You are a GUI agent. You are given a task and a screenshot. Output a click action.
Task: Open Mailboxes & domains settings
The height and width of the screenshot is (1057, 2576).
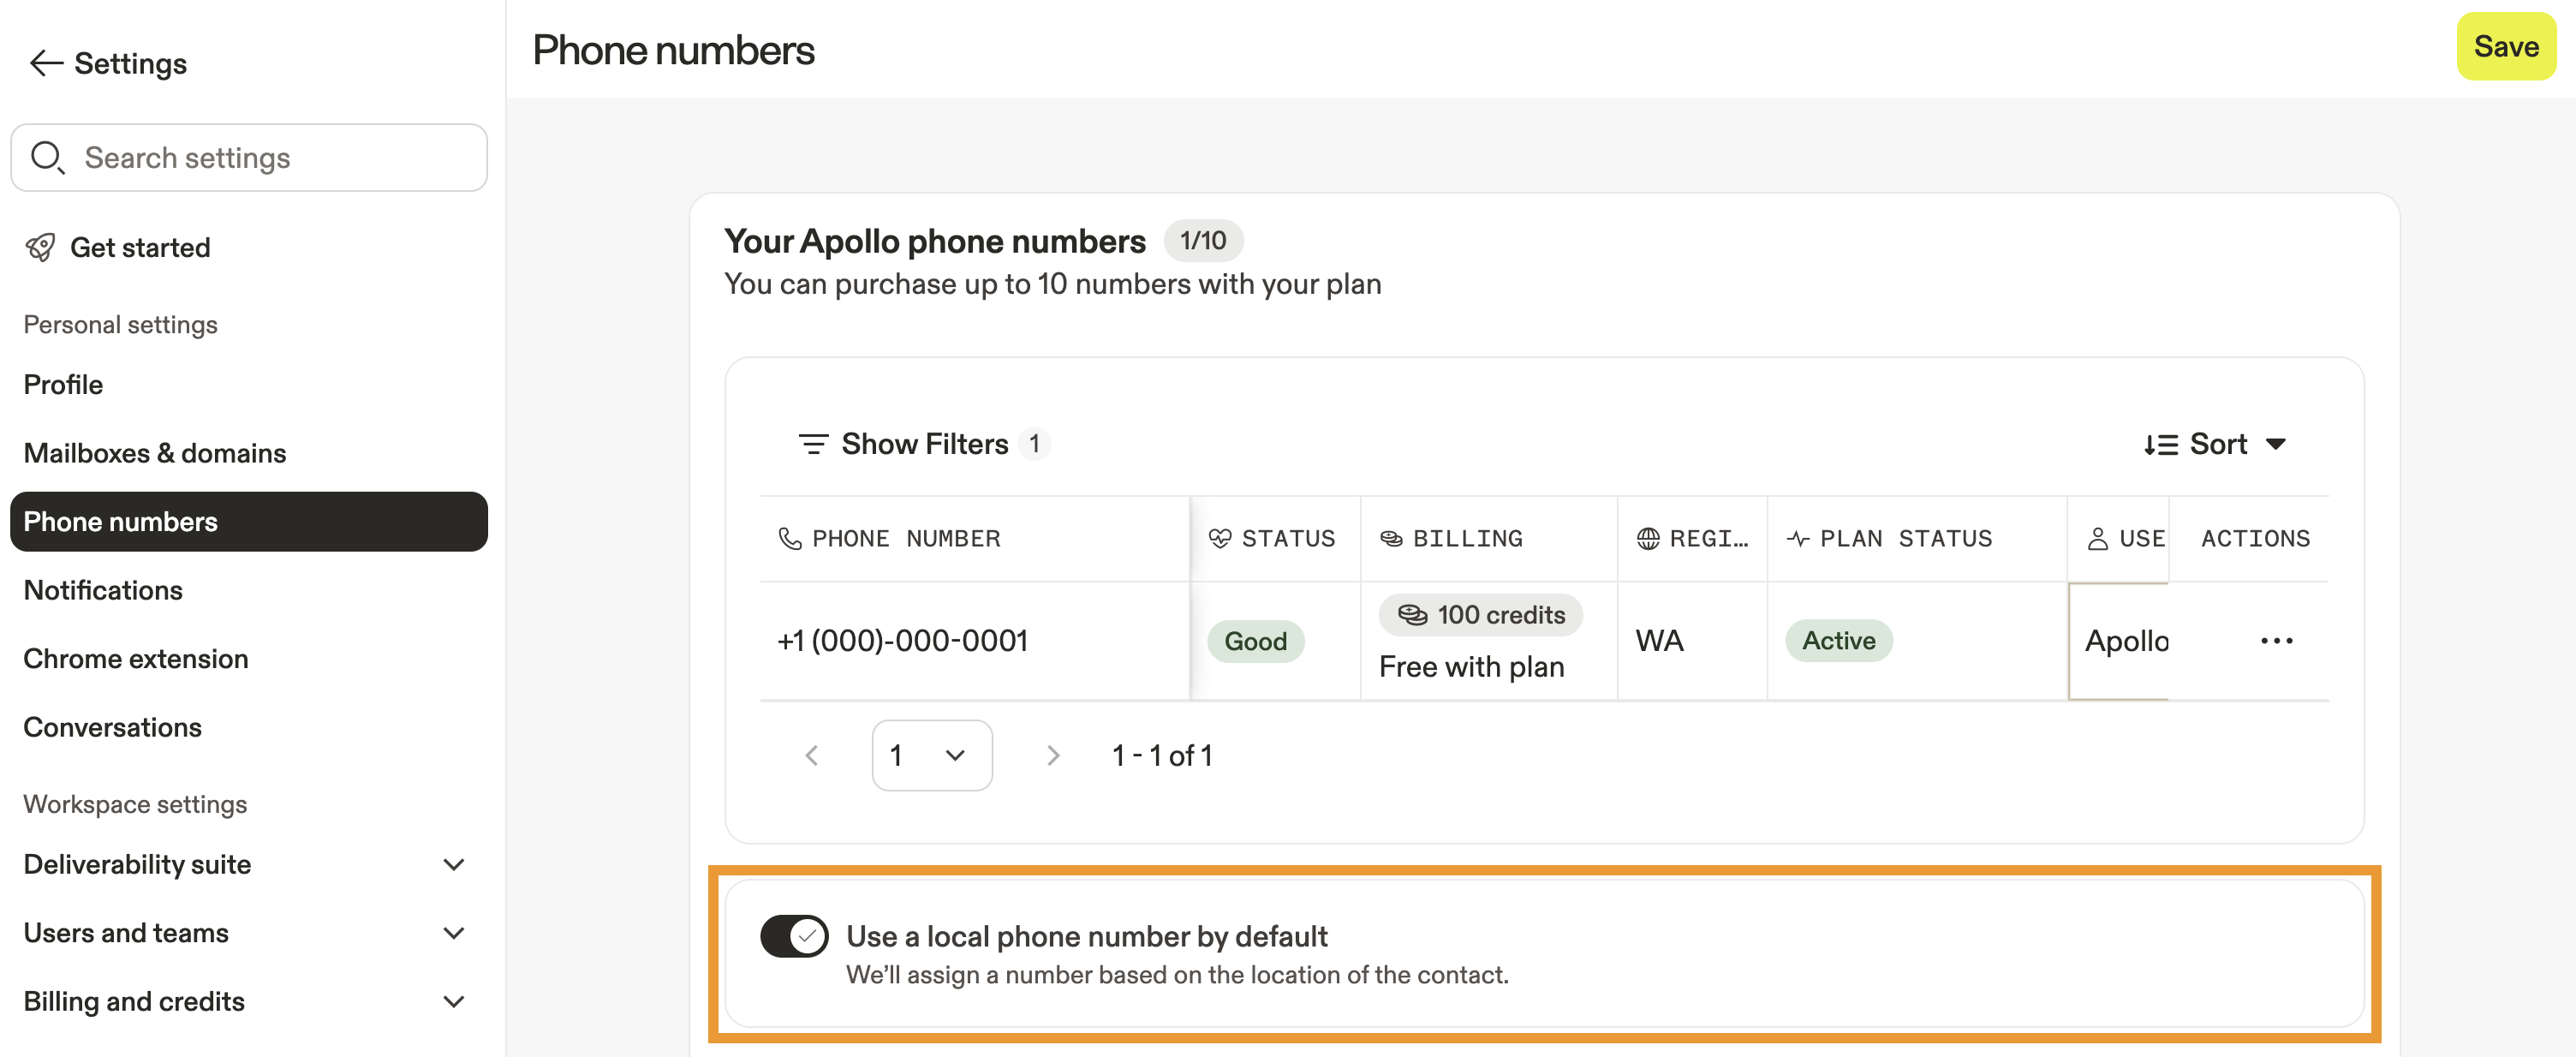pos(155,453)
